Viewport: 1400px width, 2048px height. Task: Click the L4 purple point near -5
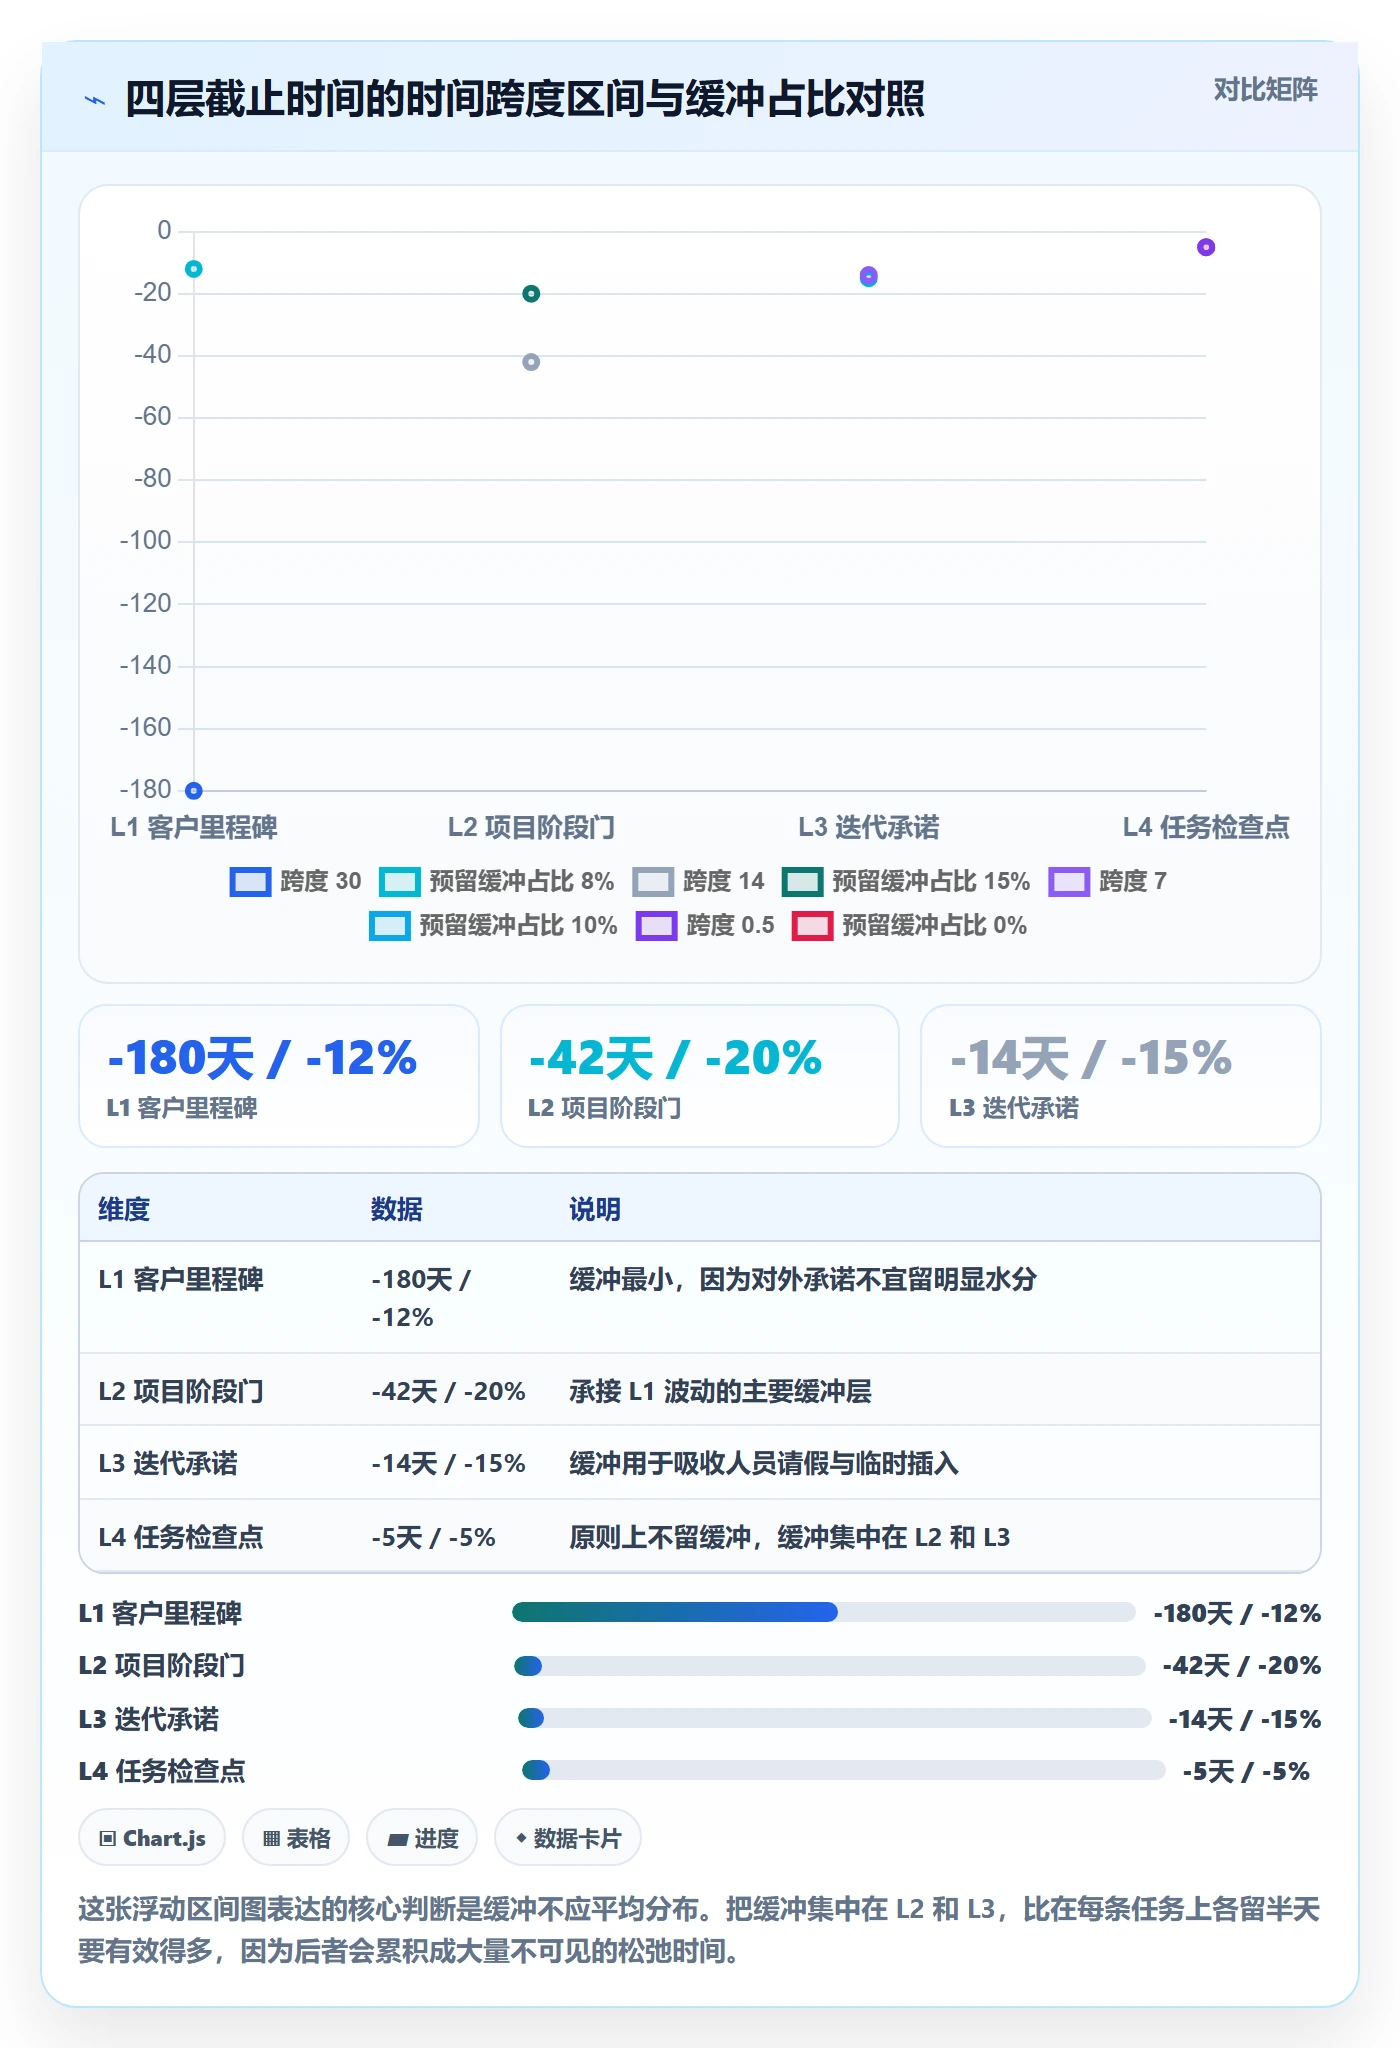point(1206,247)
